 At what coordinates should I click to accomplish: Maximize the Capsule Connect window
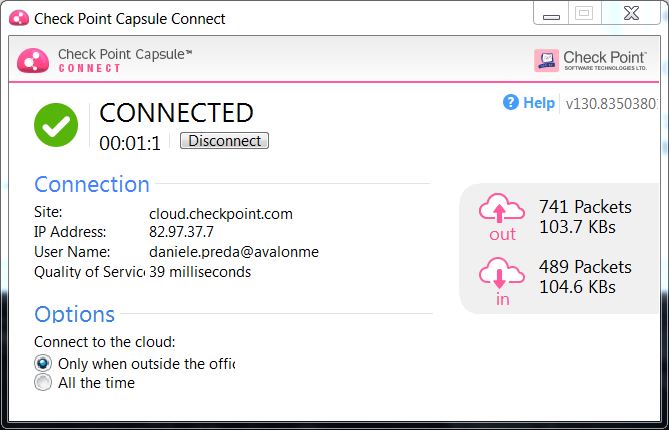(585, 14)
